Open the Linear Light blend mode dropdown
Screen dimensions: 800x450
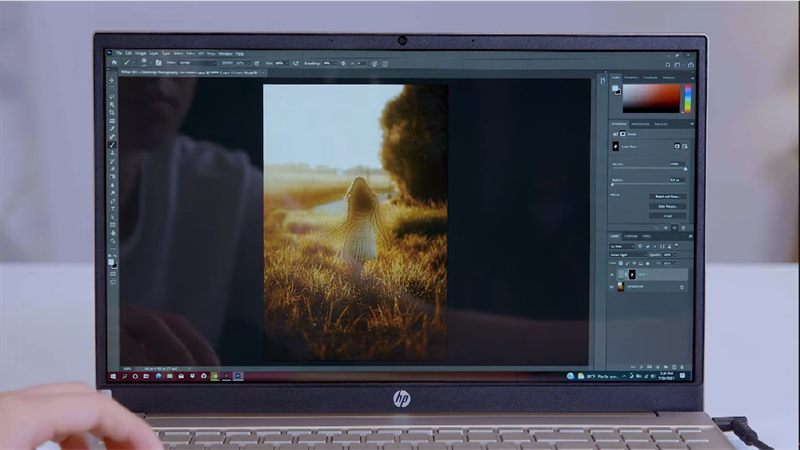click(x=628, y=255)
